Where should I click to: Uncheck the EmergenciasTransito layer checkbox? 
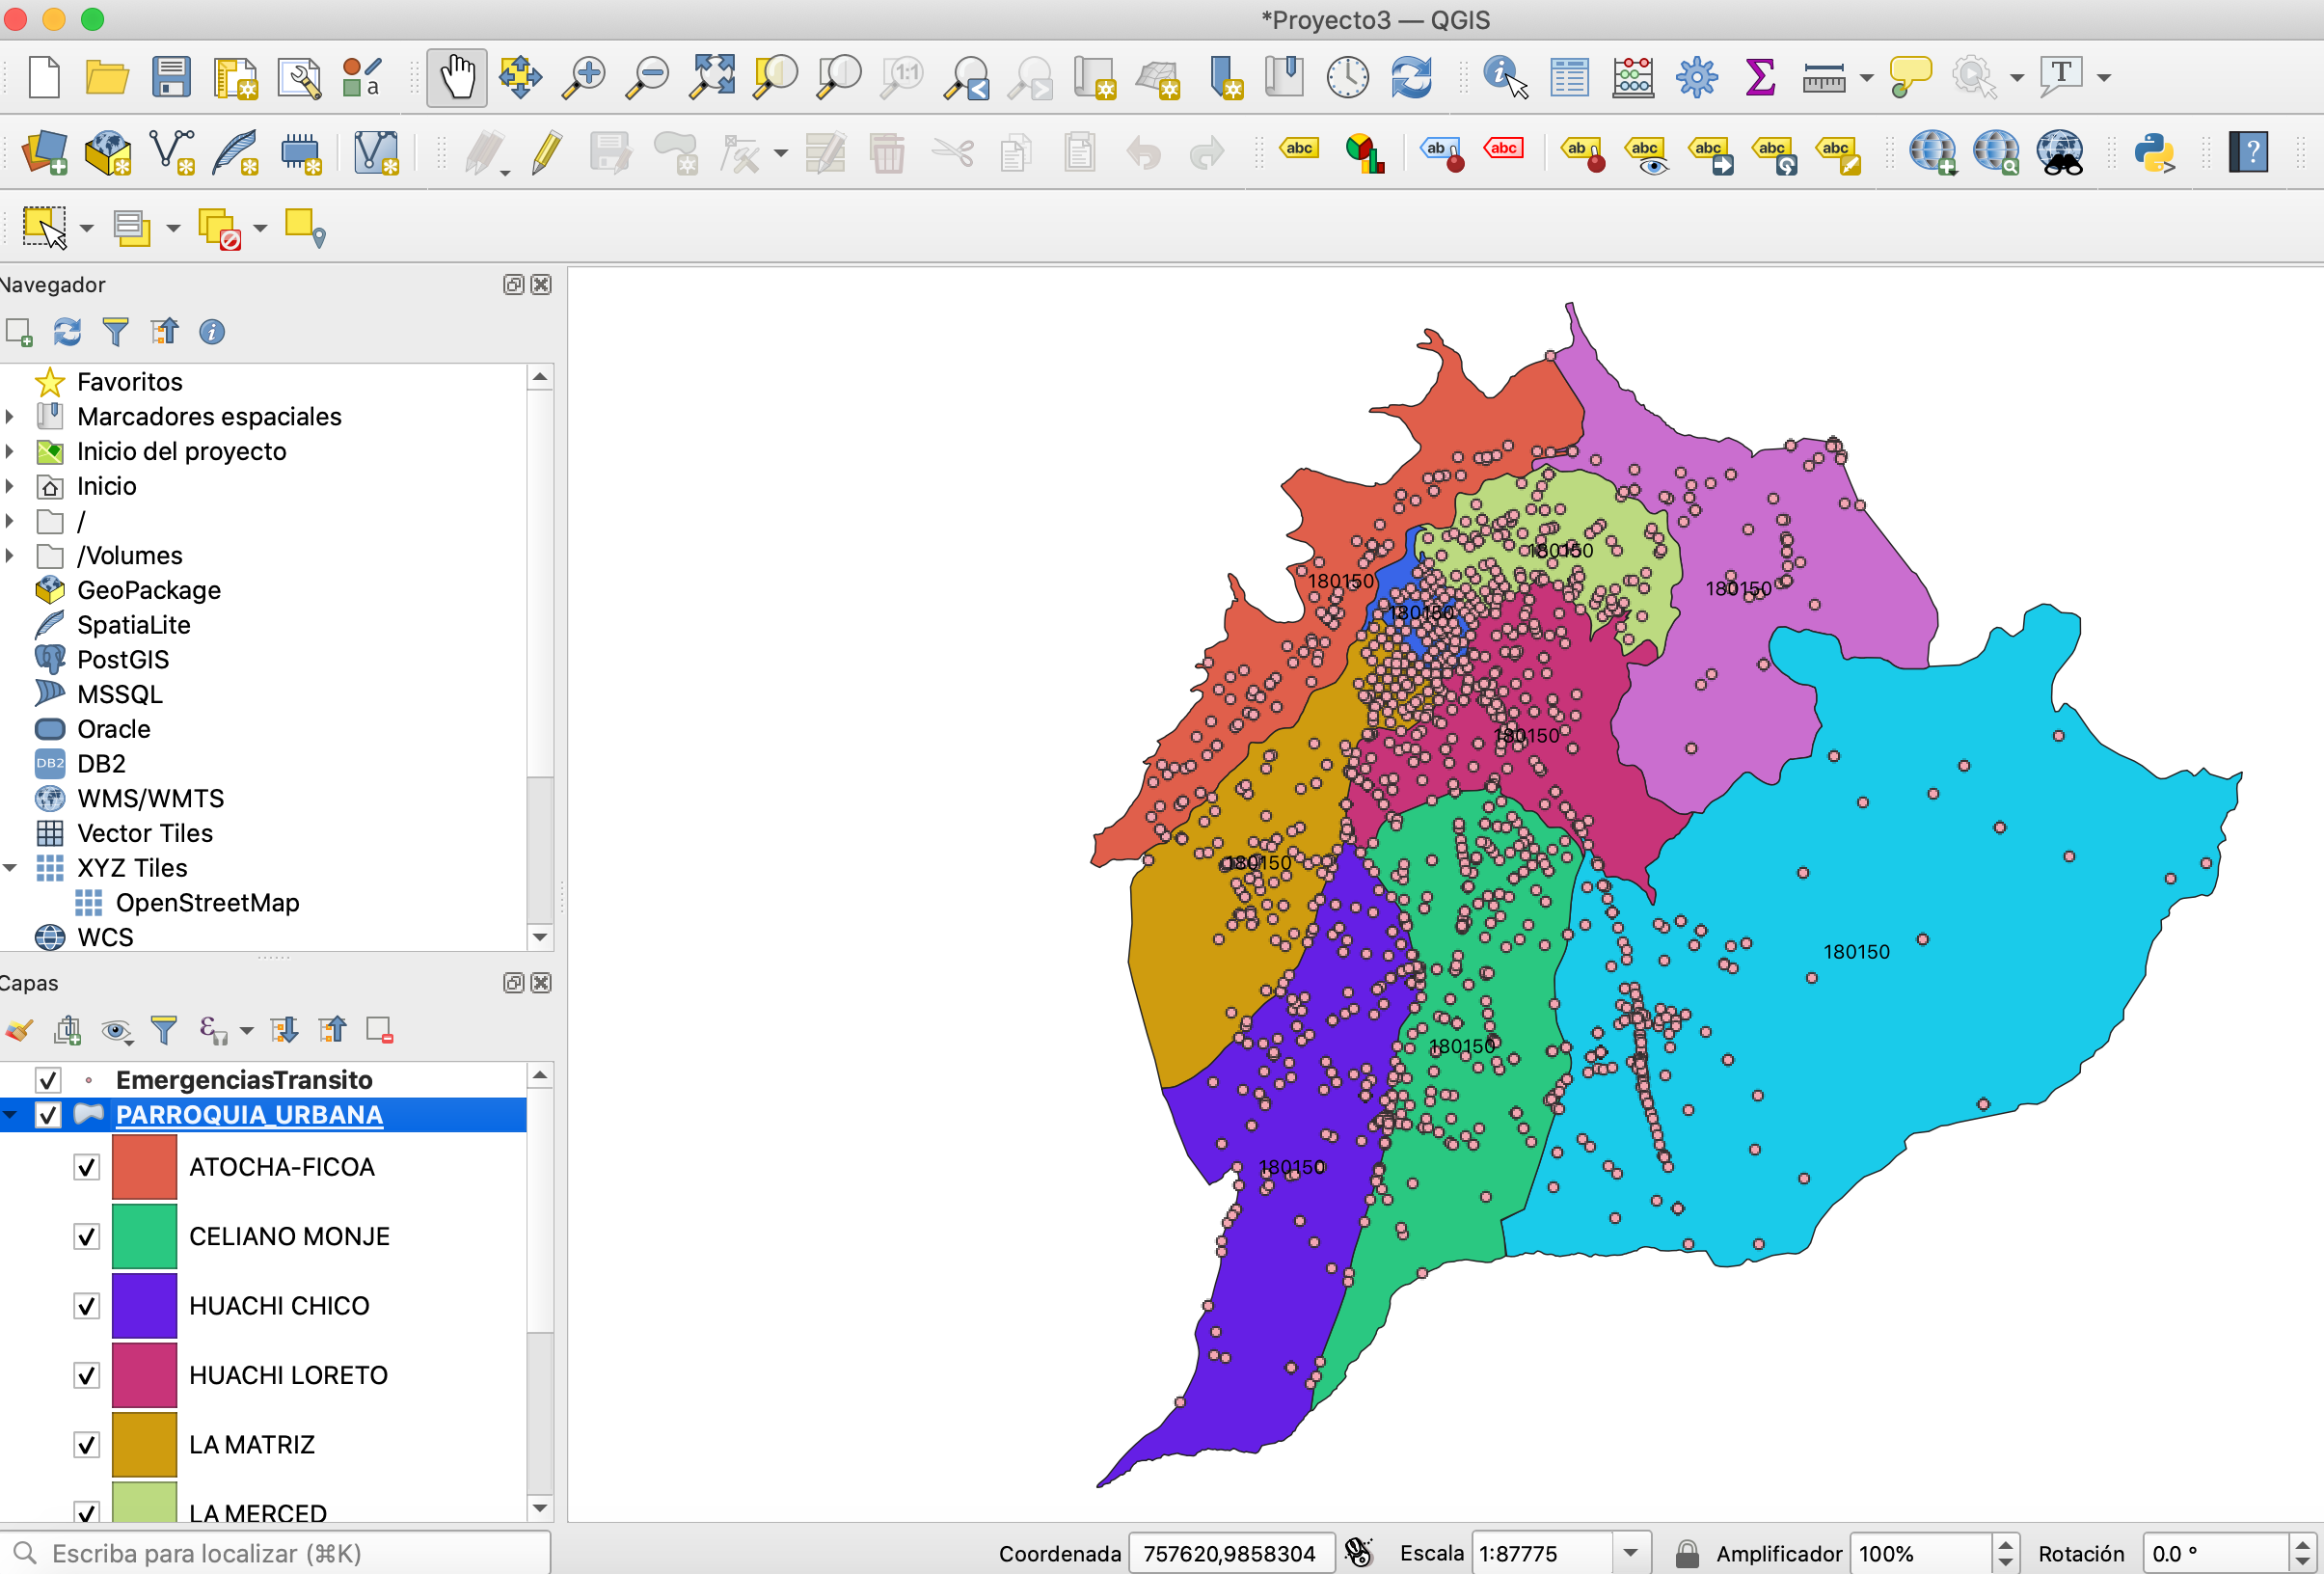(x=48, y=1080)
